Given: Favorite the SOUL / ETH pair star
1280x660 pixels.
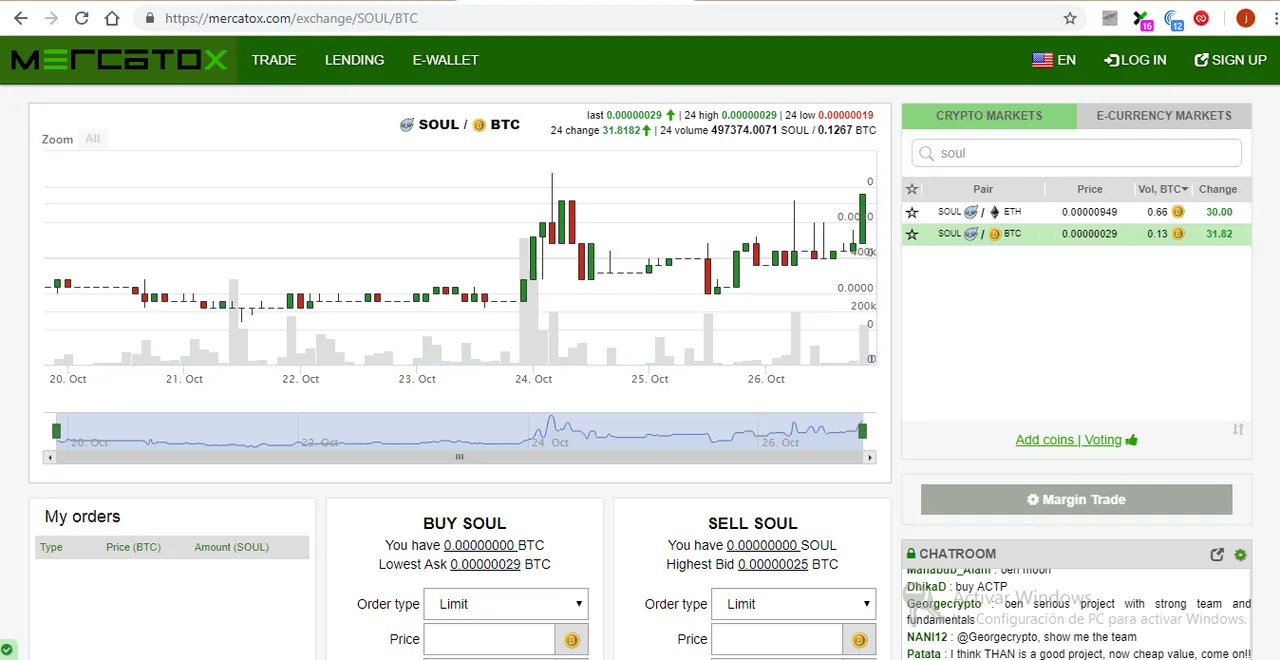Looking at the screenshot, I should [x=912, y=212].
